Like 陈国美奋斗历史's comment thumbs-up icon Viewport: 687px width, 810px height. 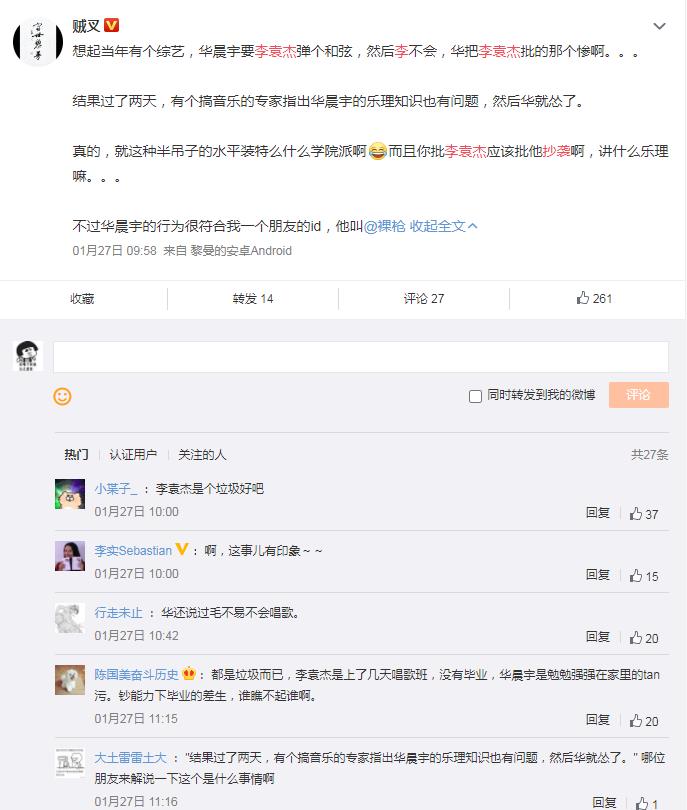pyautogui.click(x=636, y=720)
